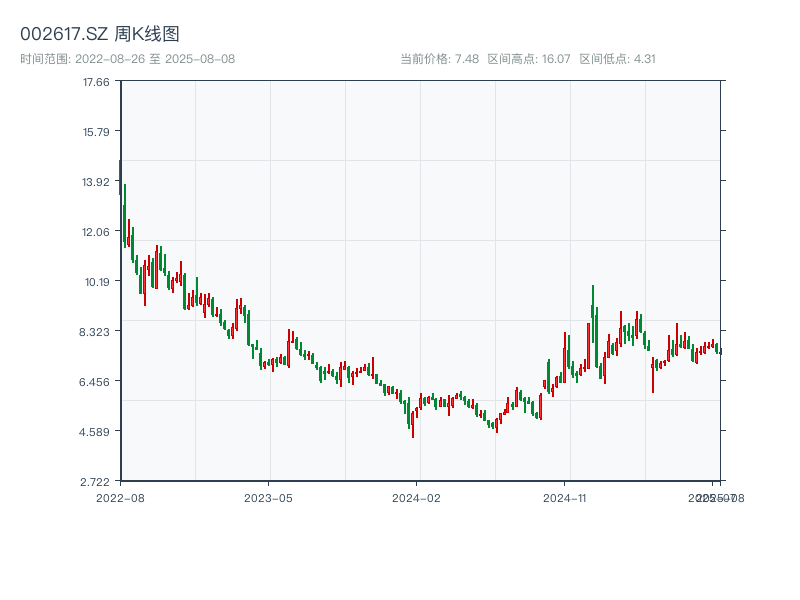Click the 区间高点 16.07 label
Viewport: 800px width, 600px height.
[528, 59]
